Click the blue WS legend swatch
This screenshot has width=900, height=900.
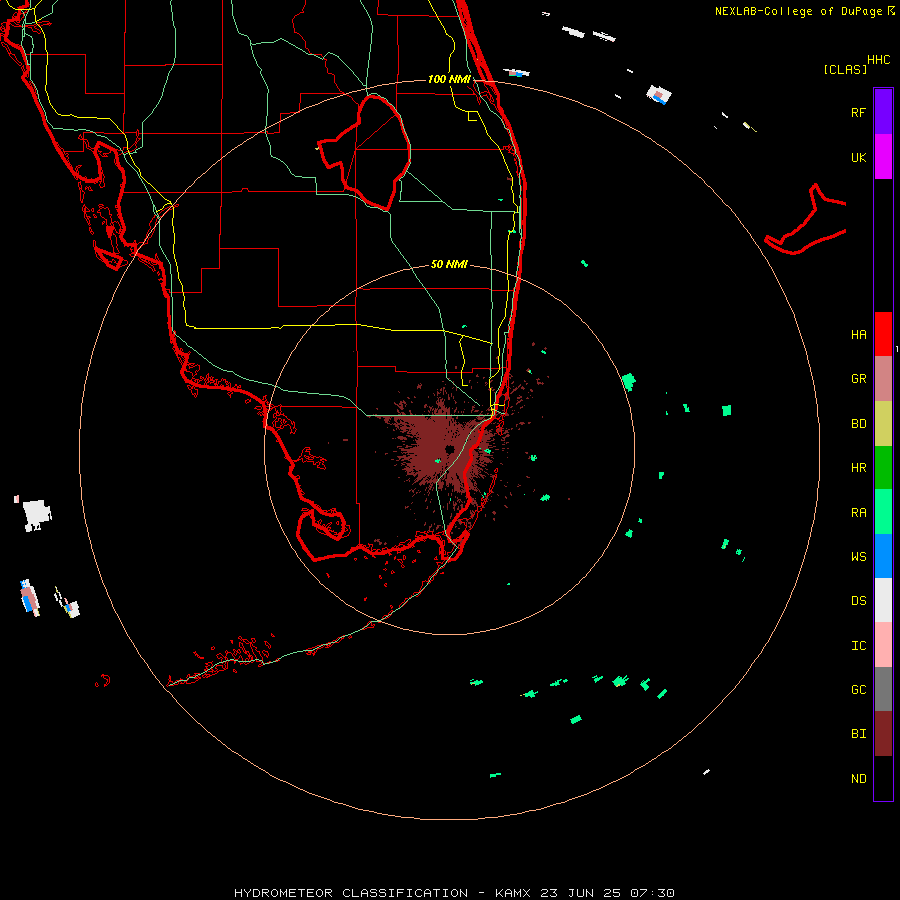tap(883, 556)
